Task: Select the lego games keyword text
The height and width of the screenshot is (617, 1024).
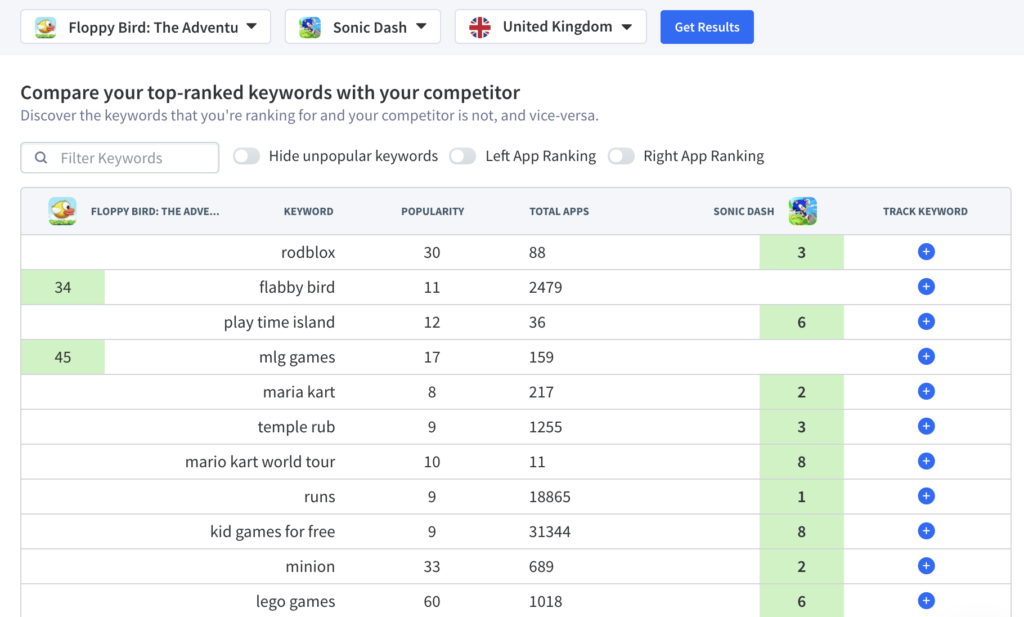Action: point(295,602)
